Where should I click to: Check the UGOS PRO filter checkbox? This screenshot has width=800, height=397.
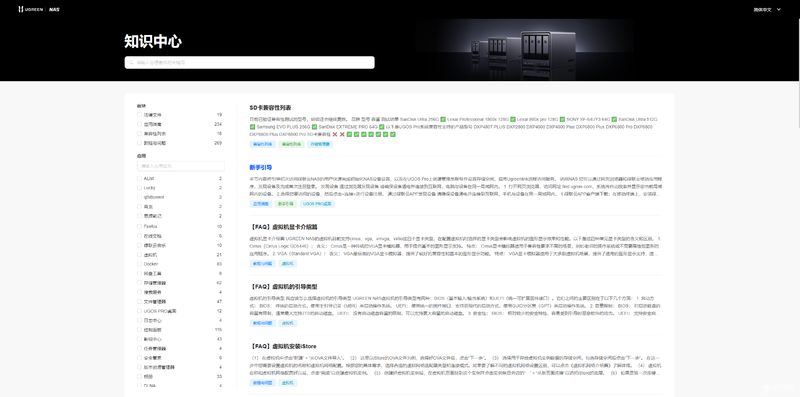(139, 311)
